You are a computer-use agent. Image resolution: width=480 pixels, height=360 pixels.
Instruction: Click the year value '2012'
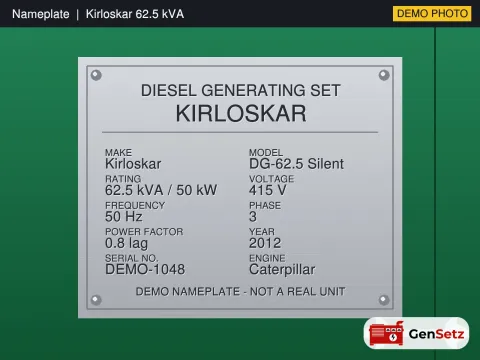(265, 243)
